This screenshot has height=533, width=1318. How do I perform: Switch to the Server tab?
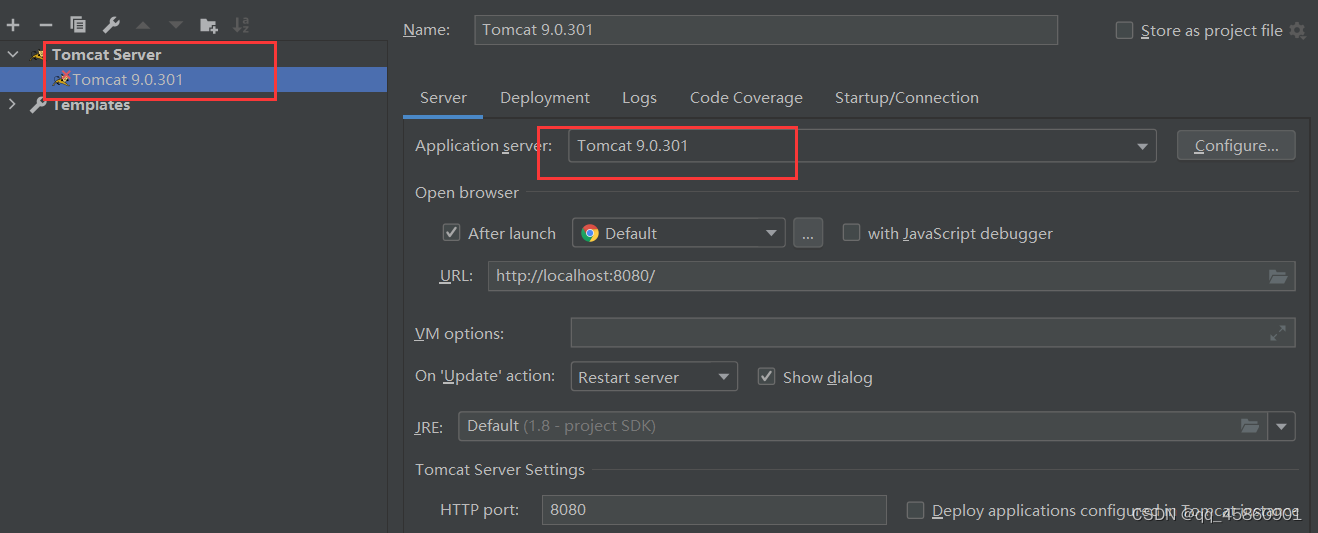click(443, 97)
